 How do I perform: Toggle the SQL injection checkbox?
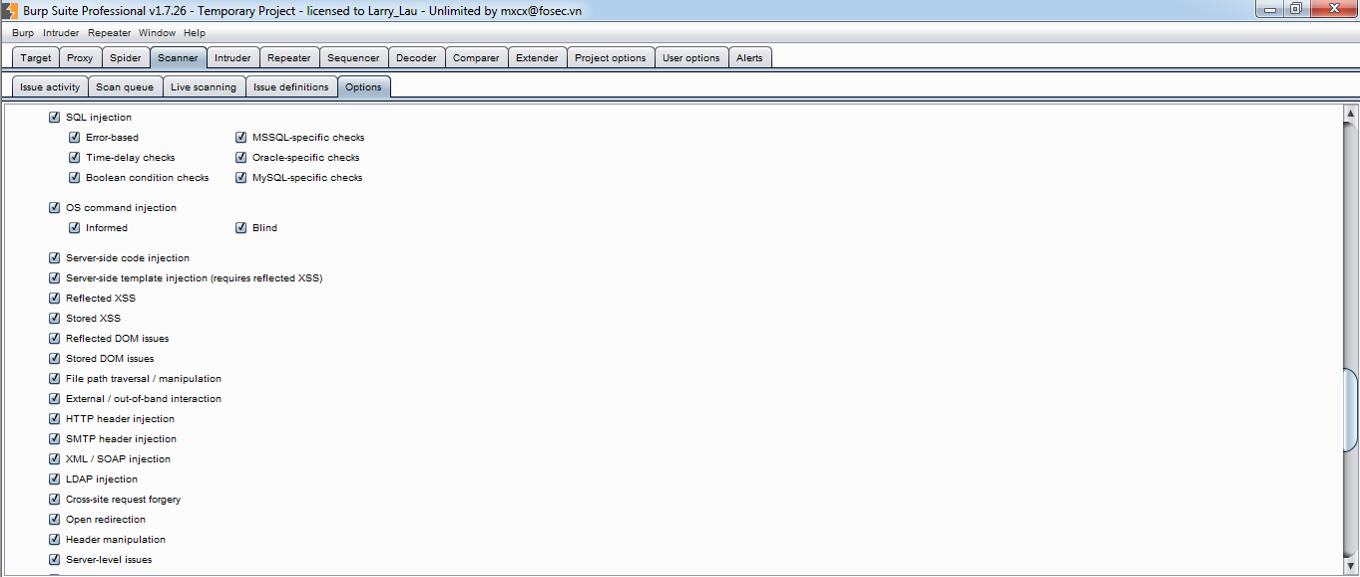[55, 117]
